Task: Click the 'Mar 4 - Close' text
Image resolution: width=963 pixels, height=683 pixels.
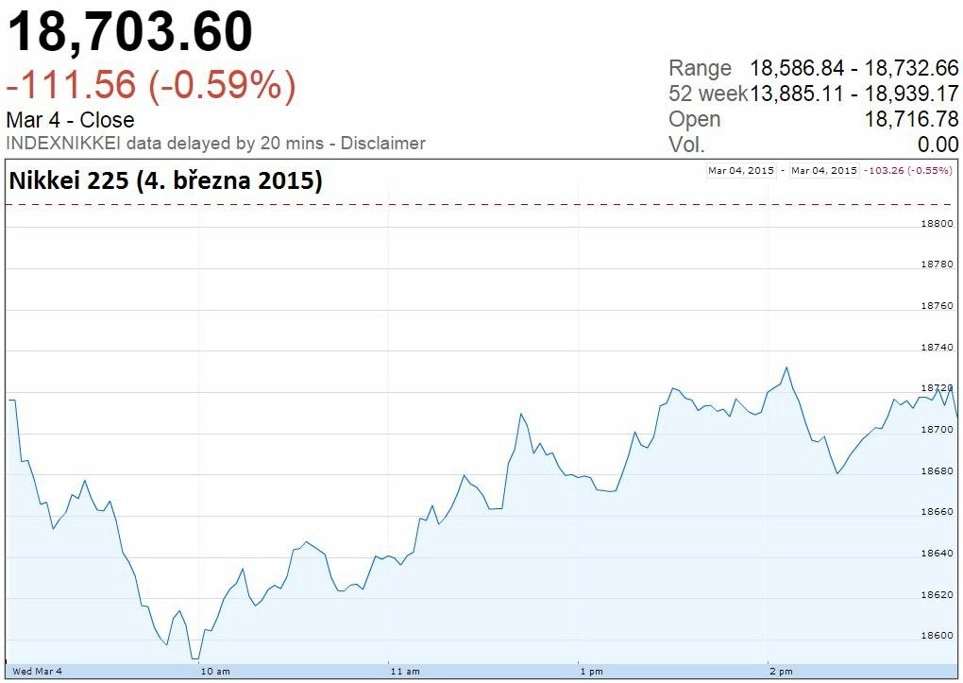Action: (70, 120)
